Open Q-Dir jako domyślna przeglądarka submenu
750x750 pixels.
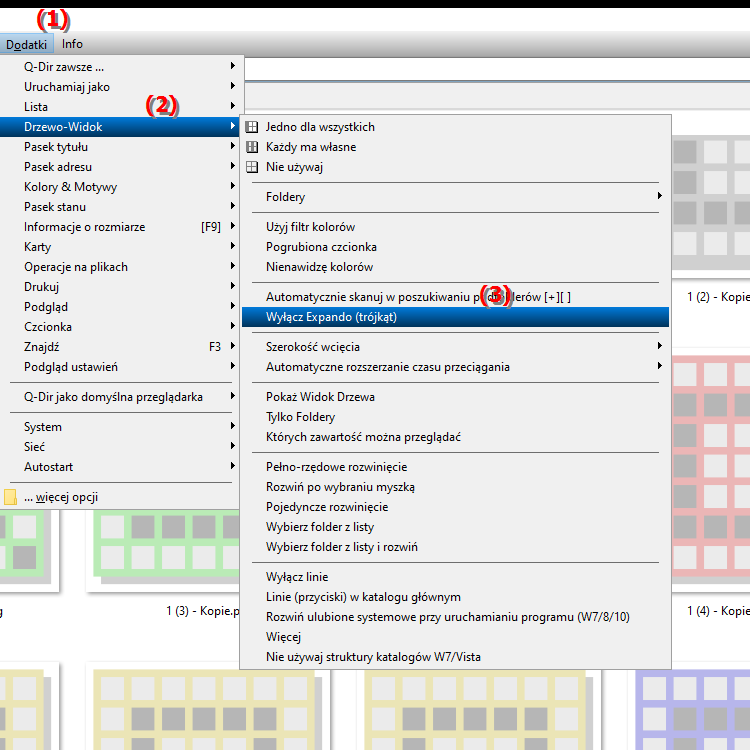(120, 397)
